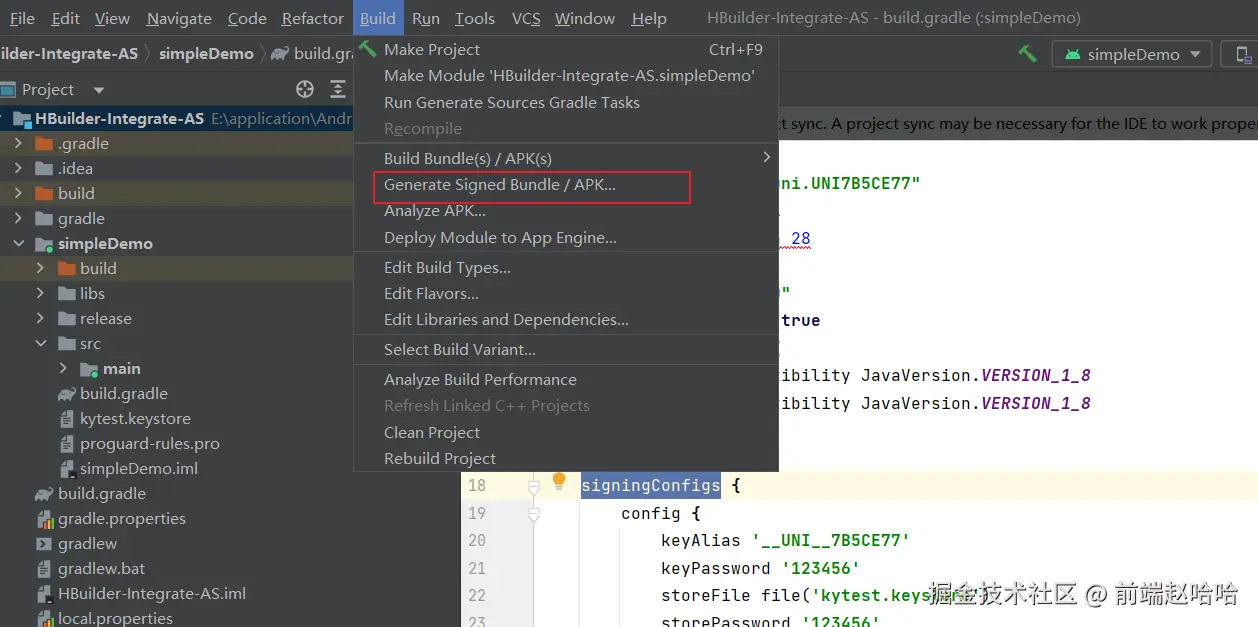1258x627 pixels.
Task: Open the Help menu
Action: coord(649,18)
